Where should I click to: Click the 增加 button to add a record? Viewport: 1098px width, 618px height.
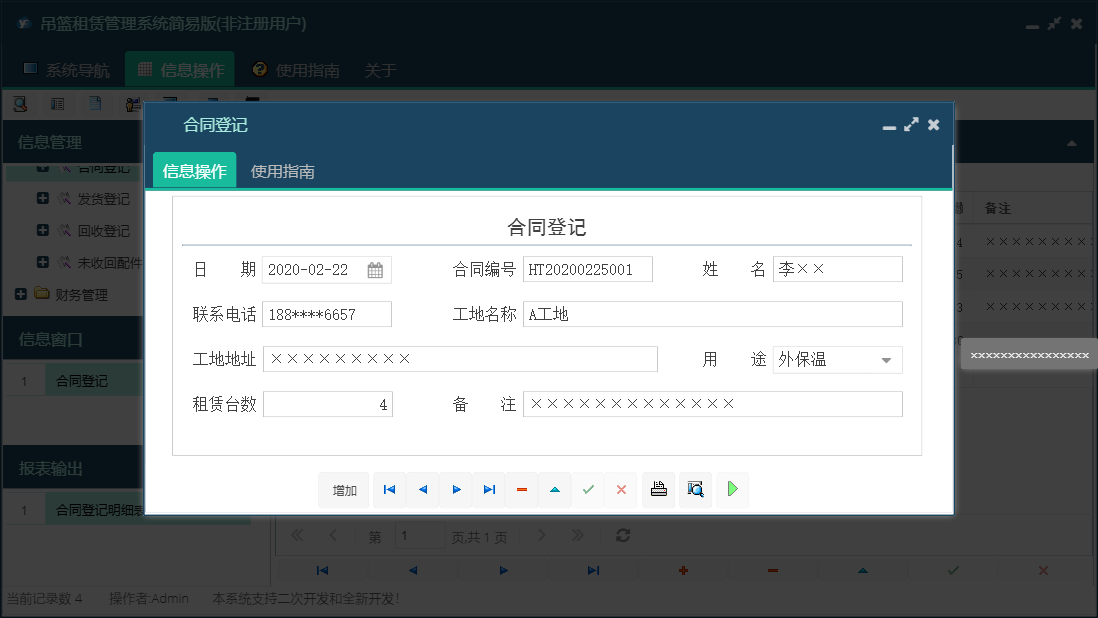[343, 490]
